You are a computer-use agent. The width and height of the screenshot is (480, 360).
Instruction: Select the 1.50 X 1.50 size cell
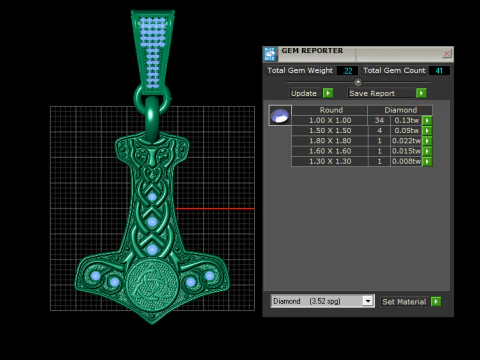pyautogui.click(x=330, y=131)
